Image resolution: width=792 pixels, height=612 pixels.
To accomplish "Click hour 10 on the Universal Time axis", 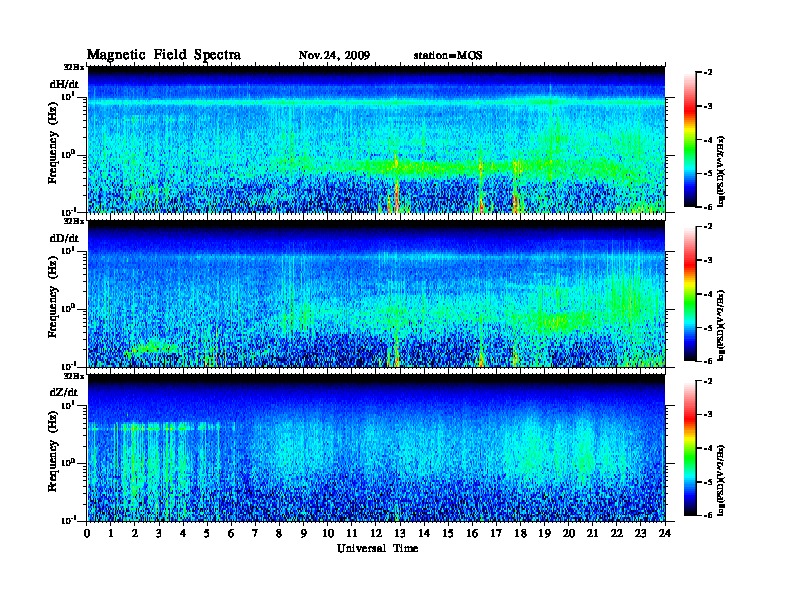I will 328,533.
